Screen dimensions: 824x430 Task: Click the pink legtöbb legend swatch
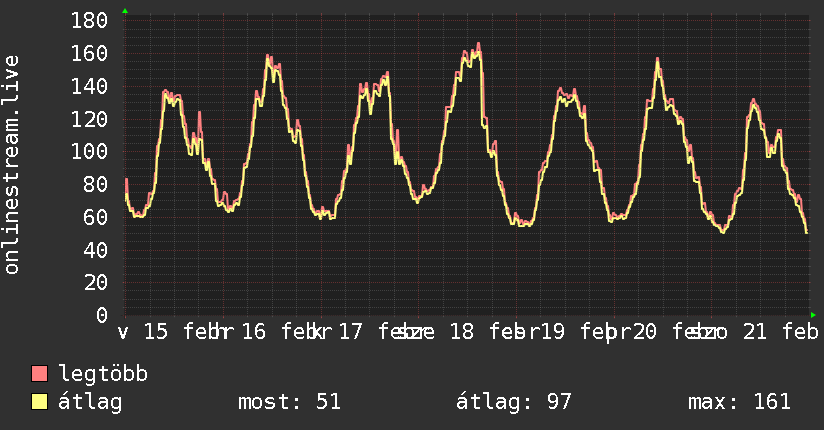[x=39, y=373]
